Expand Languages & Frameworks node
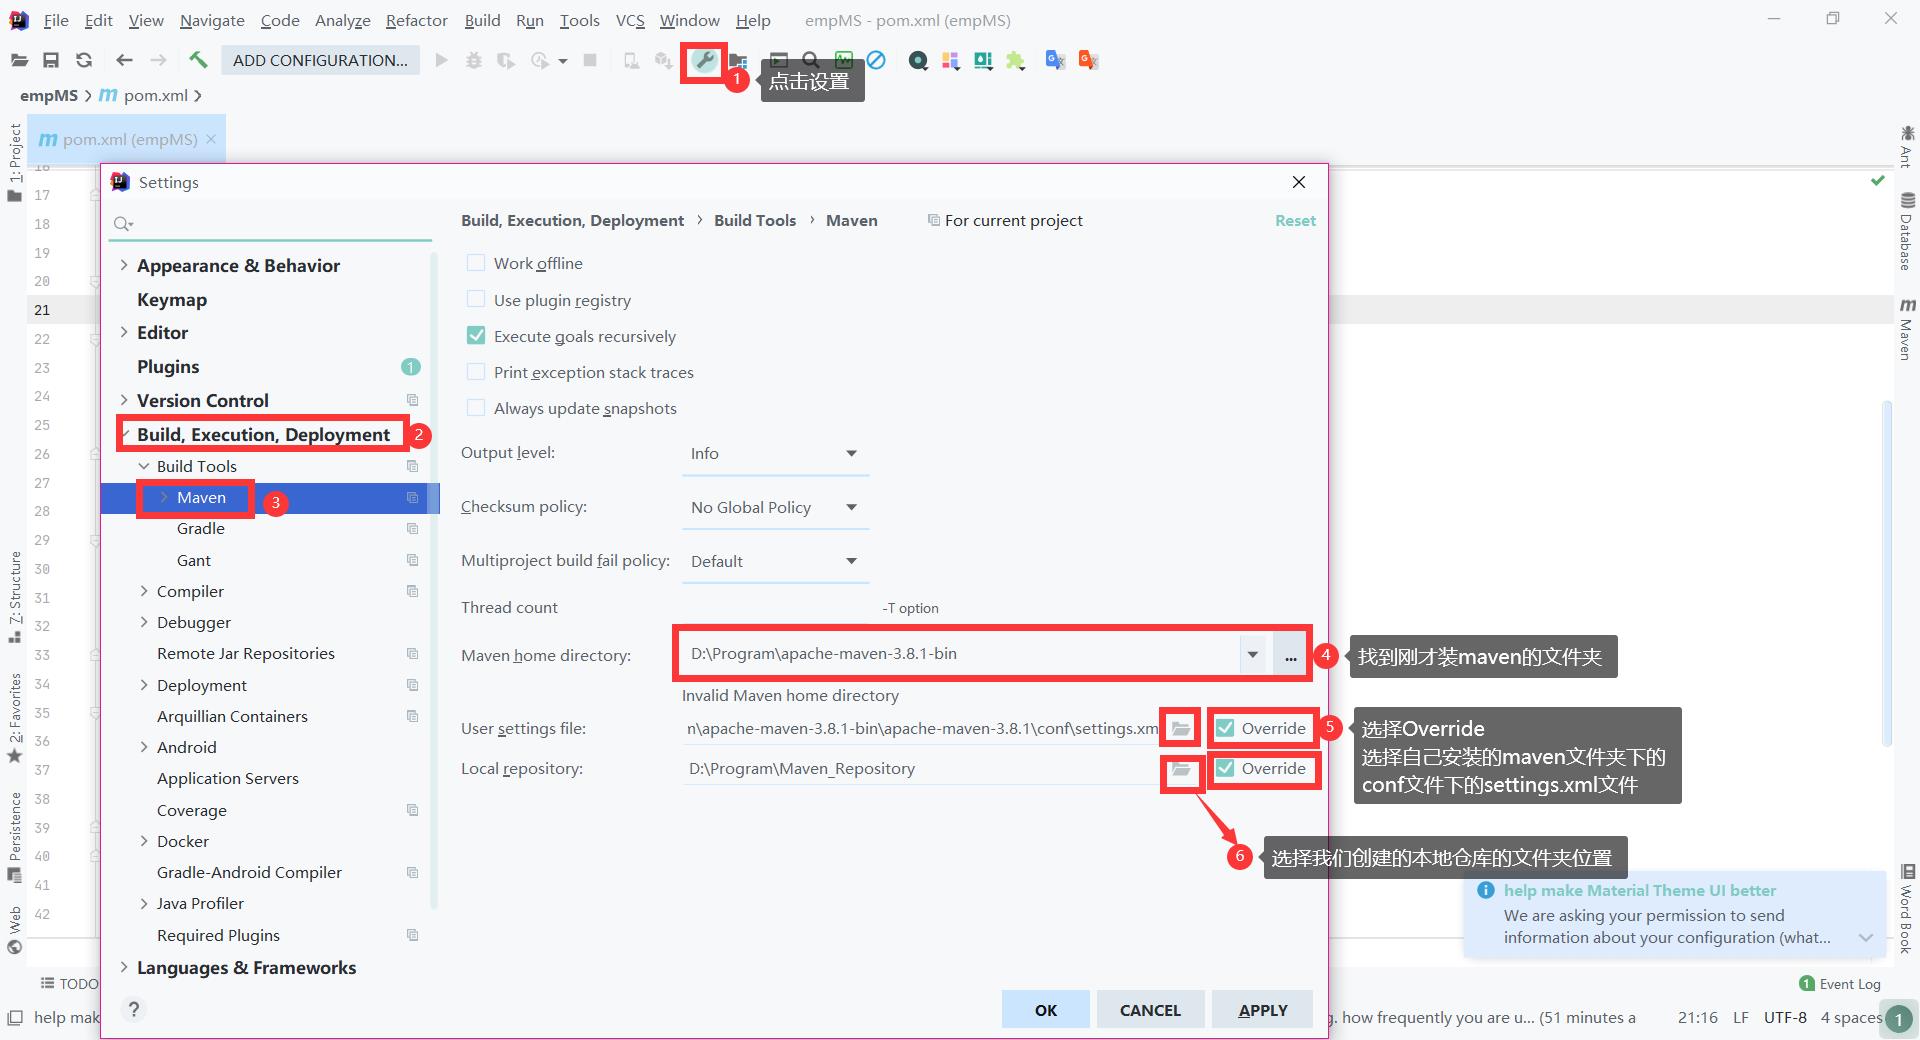This screenshot has height=1040, width=1920. [x=124, y=967]
